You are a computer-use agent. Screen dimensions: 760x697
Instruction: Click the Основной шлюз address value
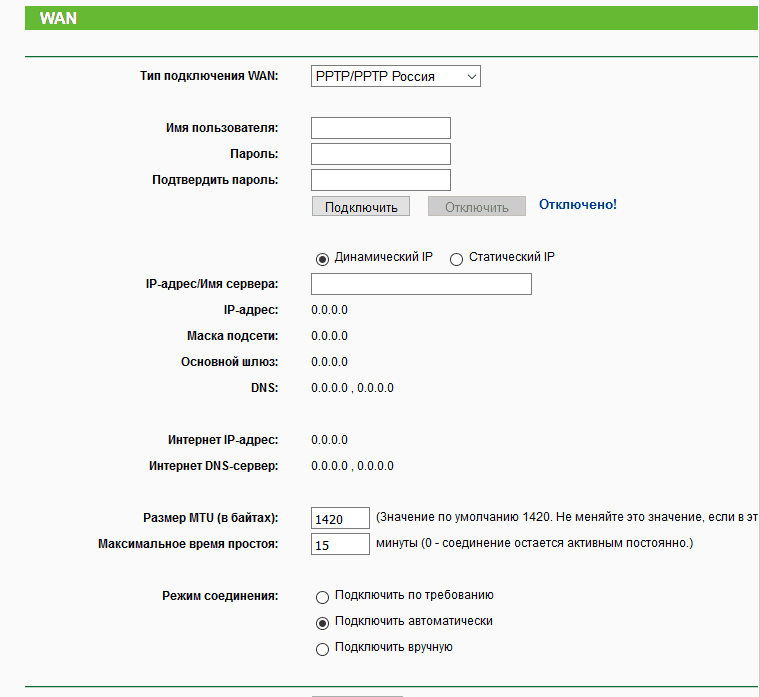[x=329, y=362]
